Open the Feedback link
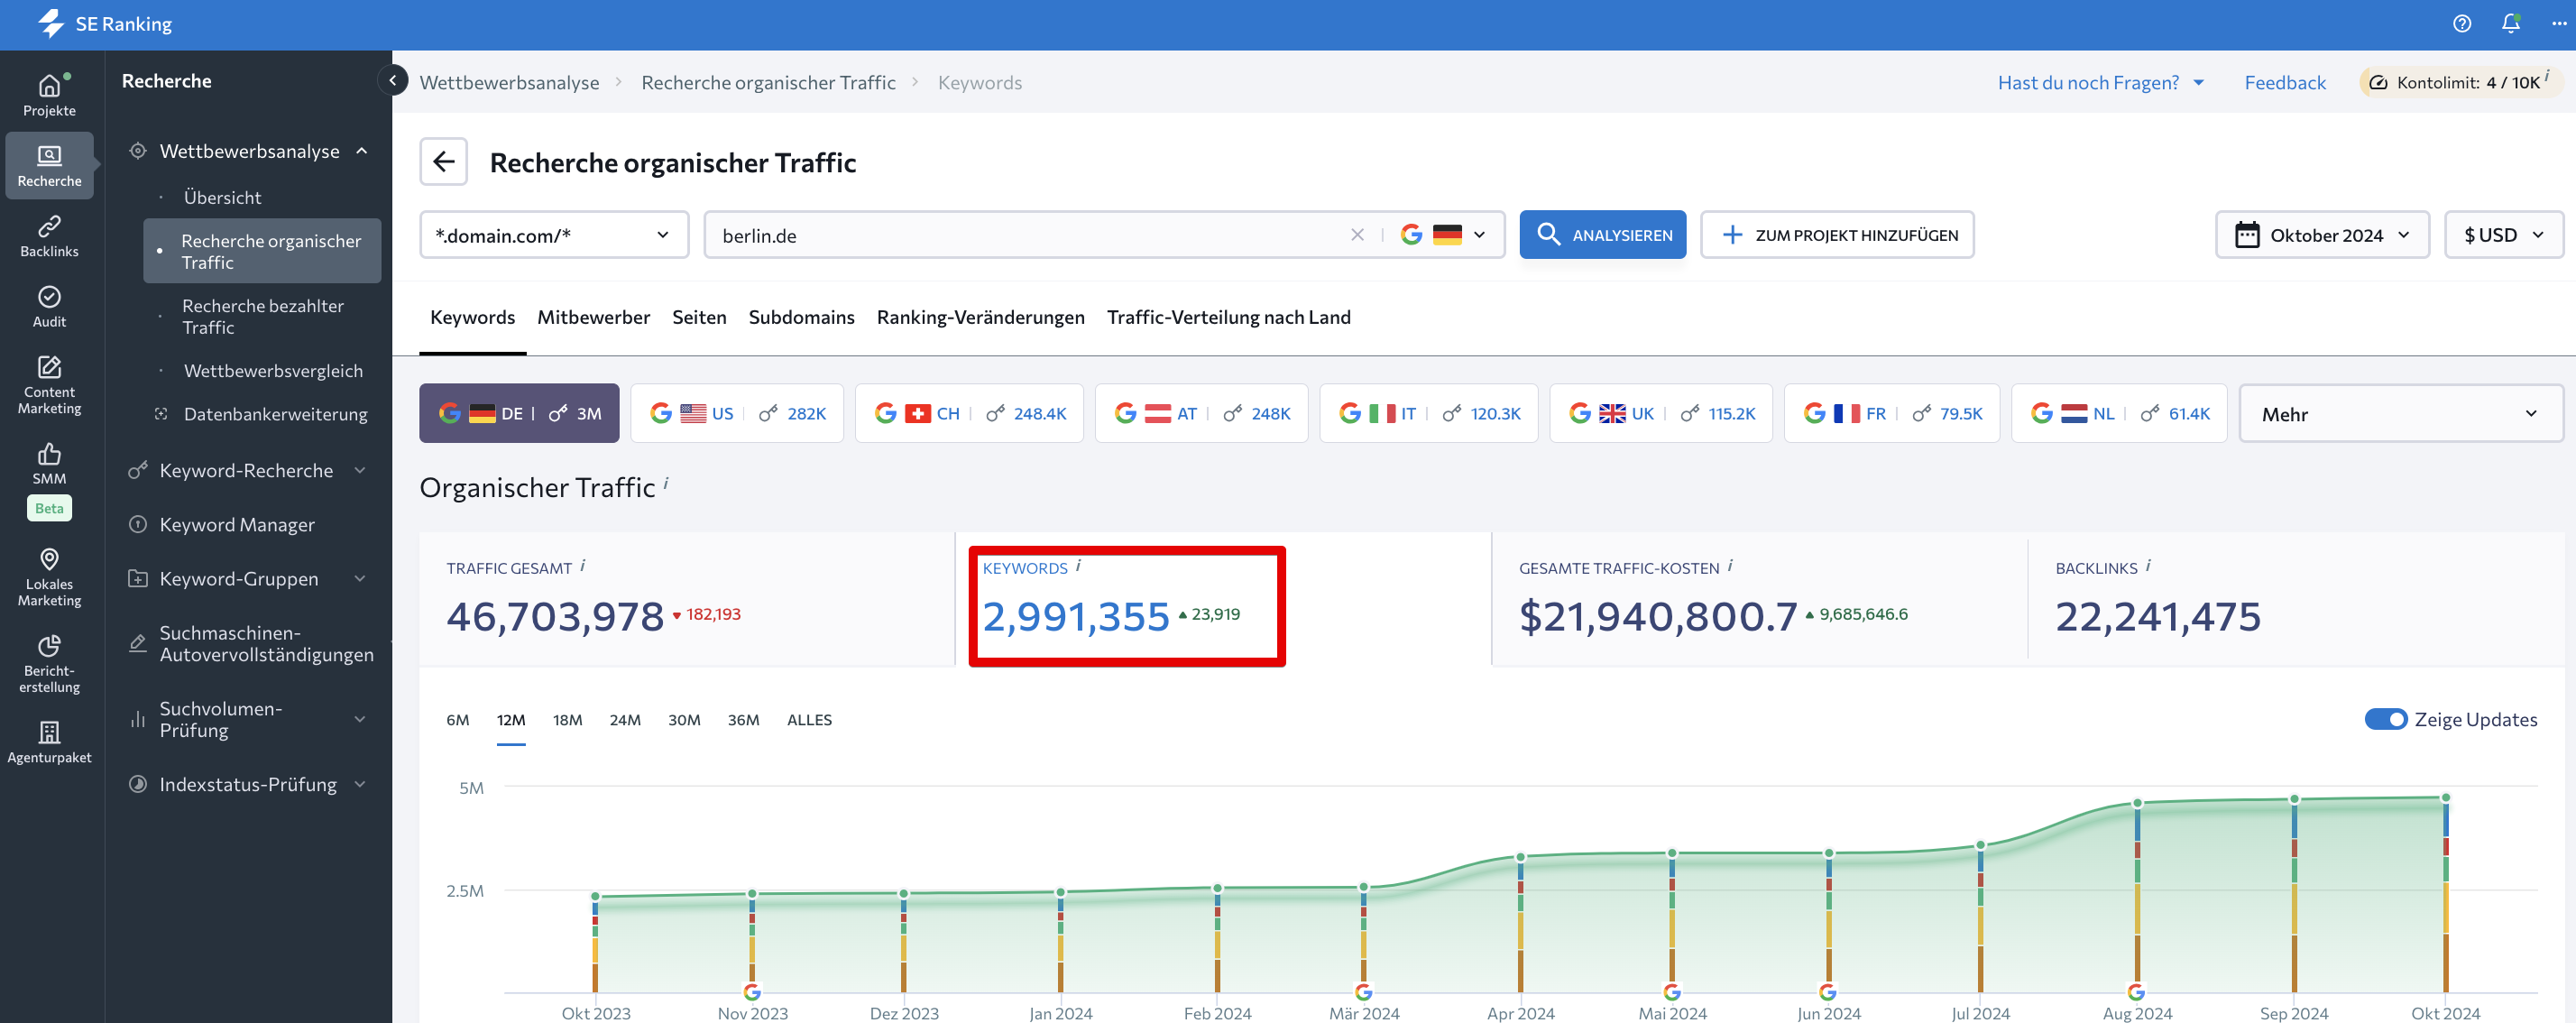This screenshot has height=1023, width=2576. pyautogui.click(x=2284, y=82)
